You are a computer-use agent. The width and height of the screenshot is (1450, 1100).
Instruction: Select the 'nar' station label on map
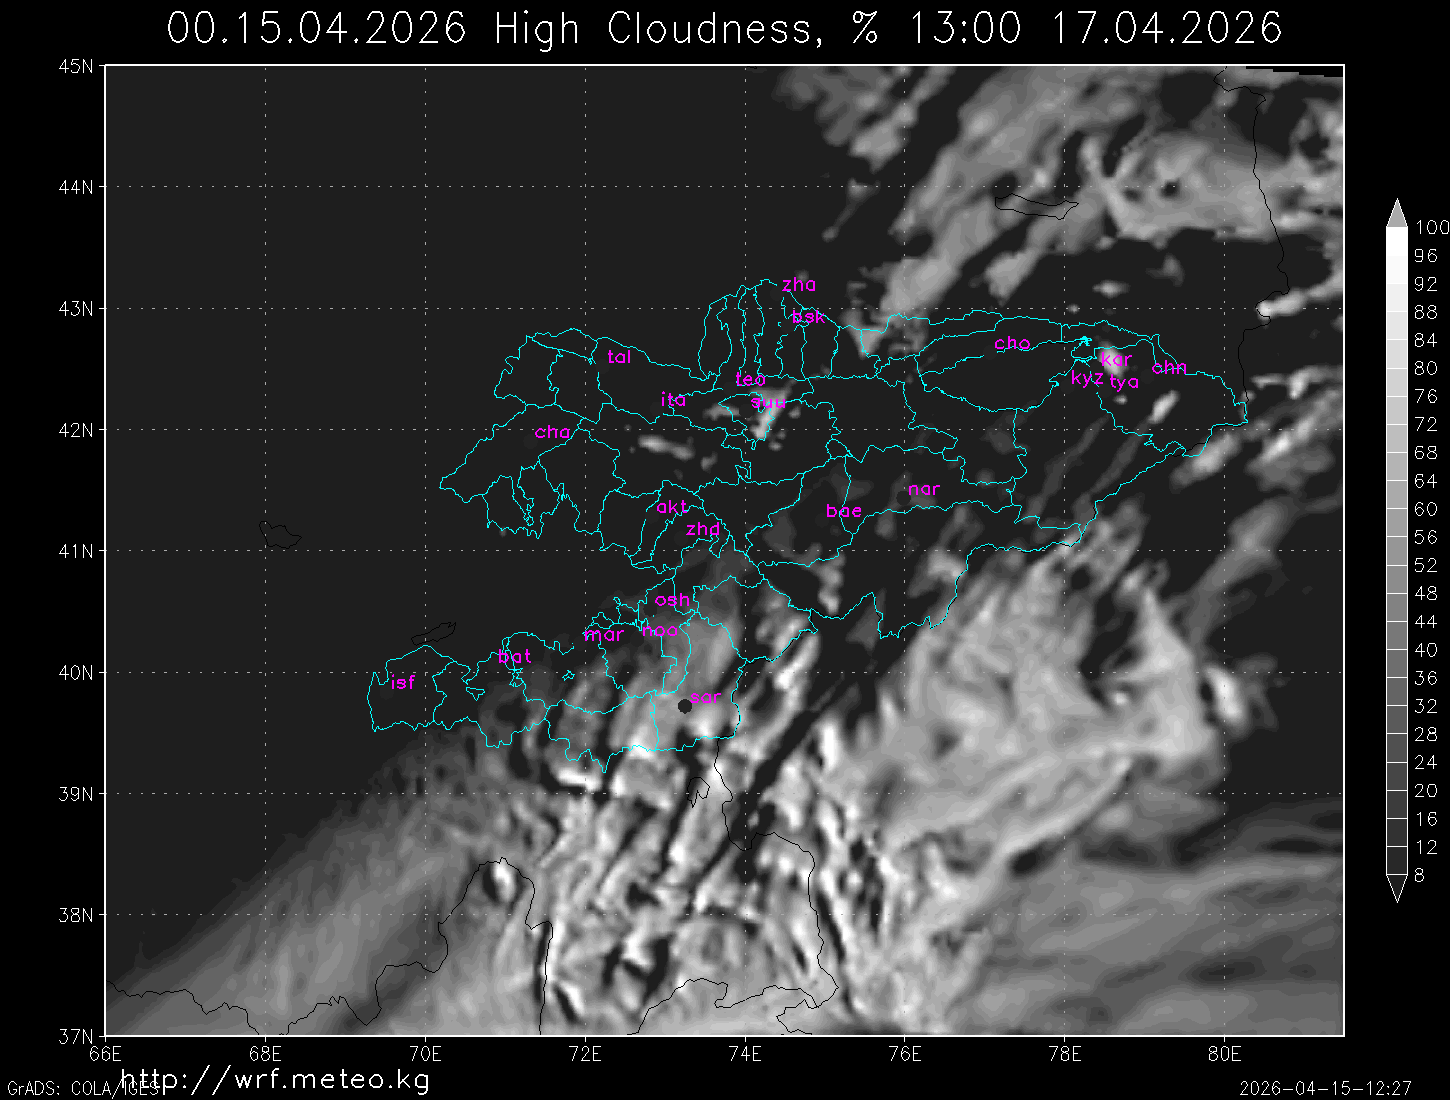point(924,489)
